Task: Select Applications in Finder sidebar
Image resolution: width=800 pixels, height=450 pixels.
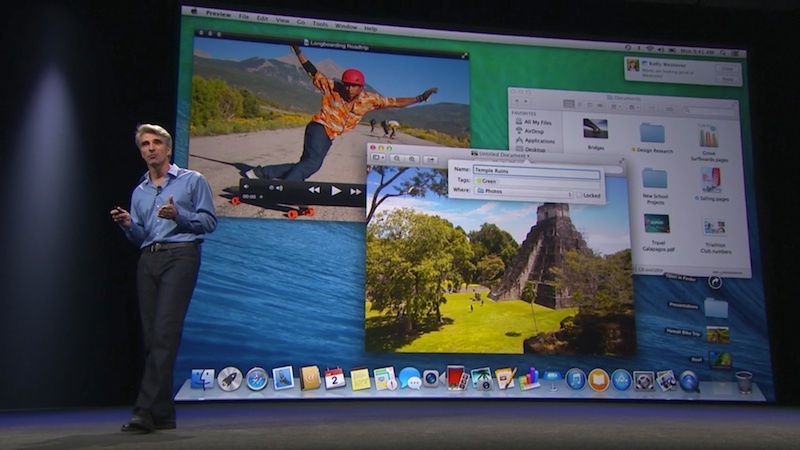Action: pyautogui.click(x=537, y=141)
